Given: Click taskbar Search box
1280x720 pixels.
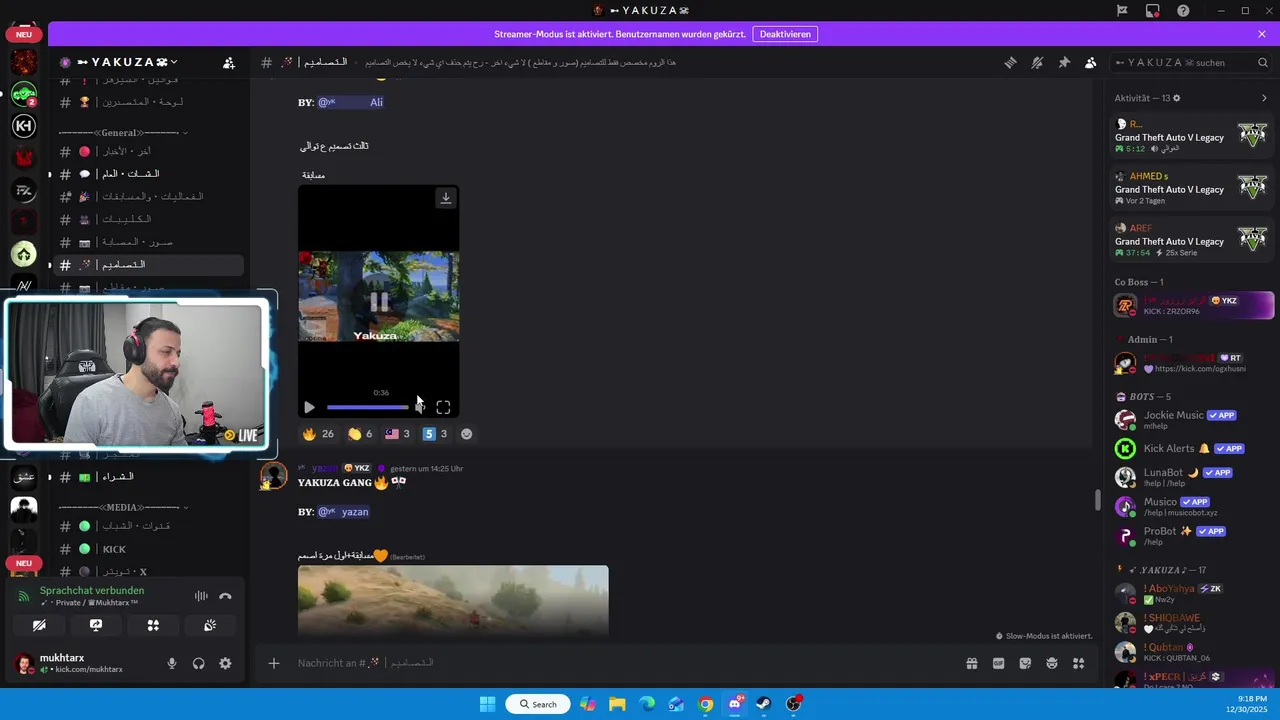Looking at the screenshot, I should 538,704.
